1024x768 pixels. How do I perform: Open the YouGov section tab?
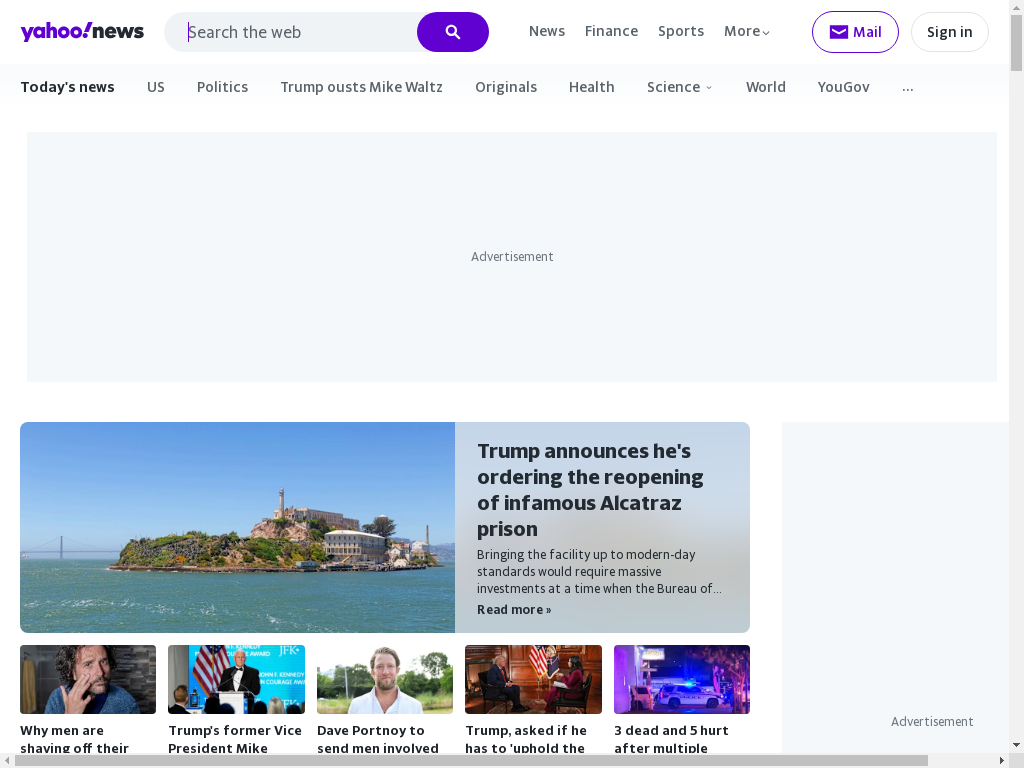843,87
